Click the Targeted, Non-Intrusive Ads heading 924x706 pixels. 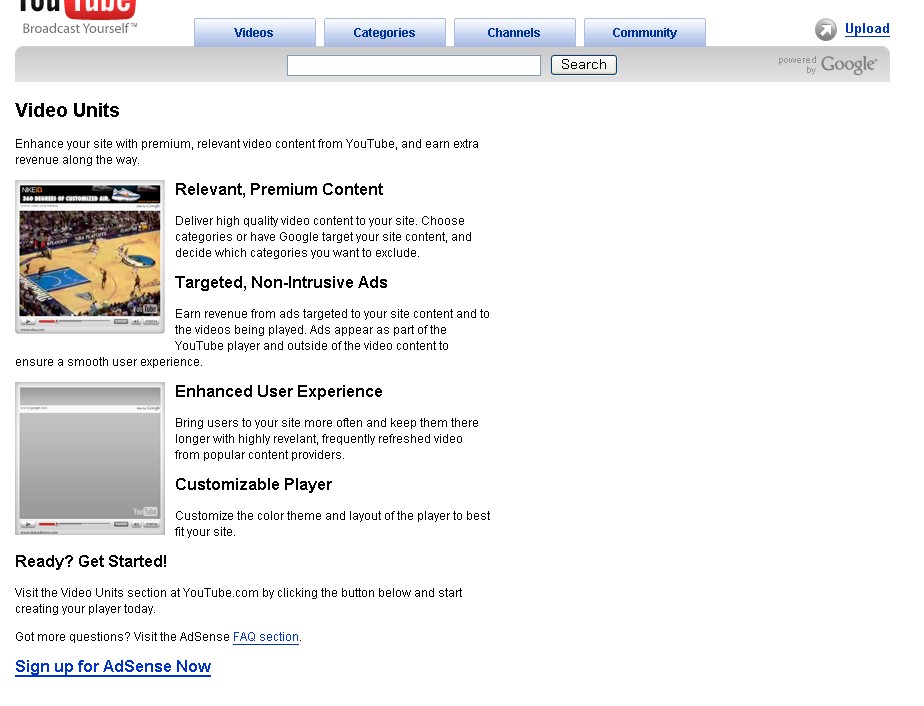tap(281, 282)
